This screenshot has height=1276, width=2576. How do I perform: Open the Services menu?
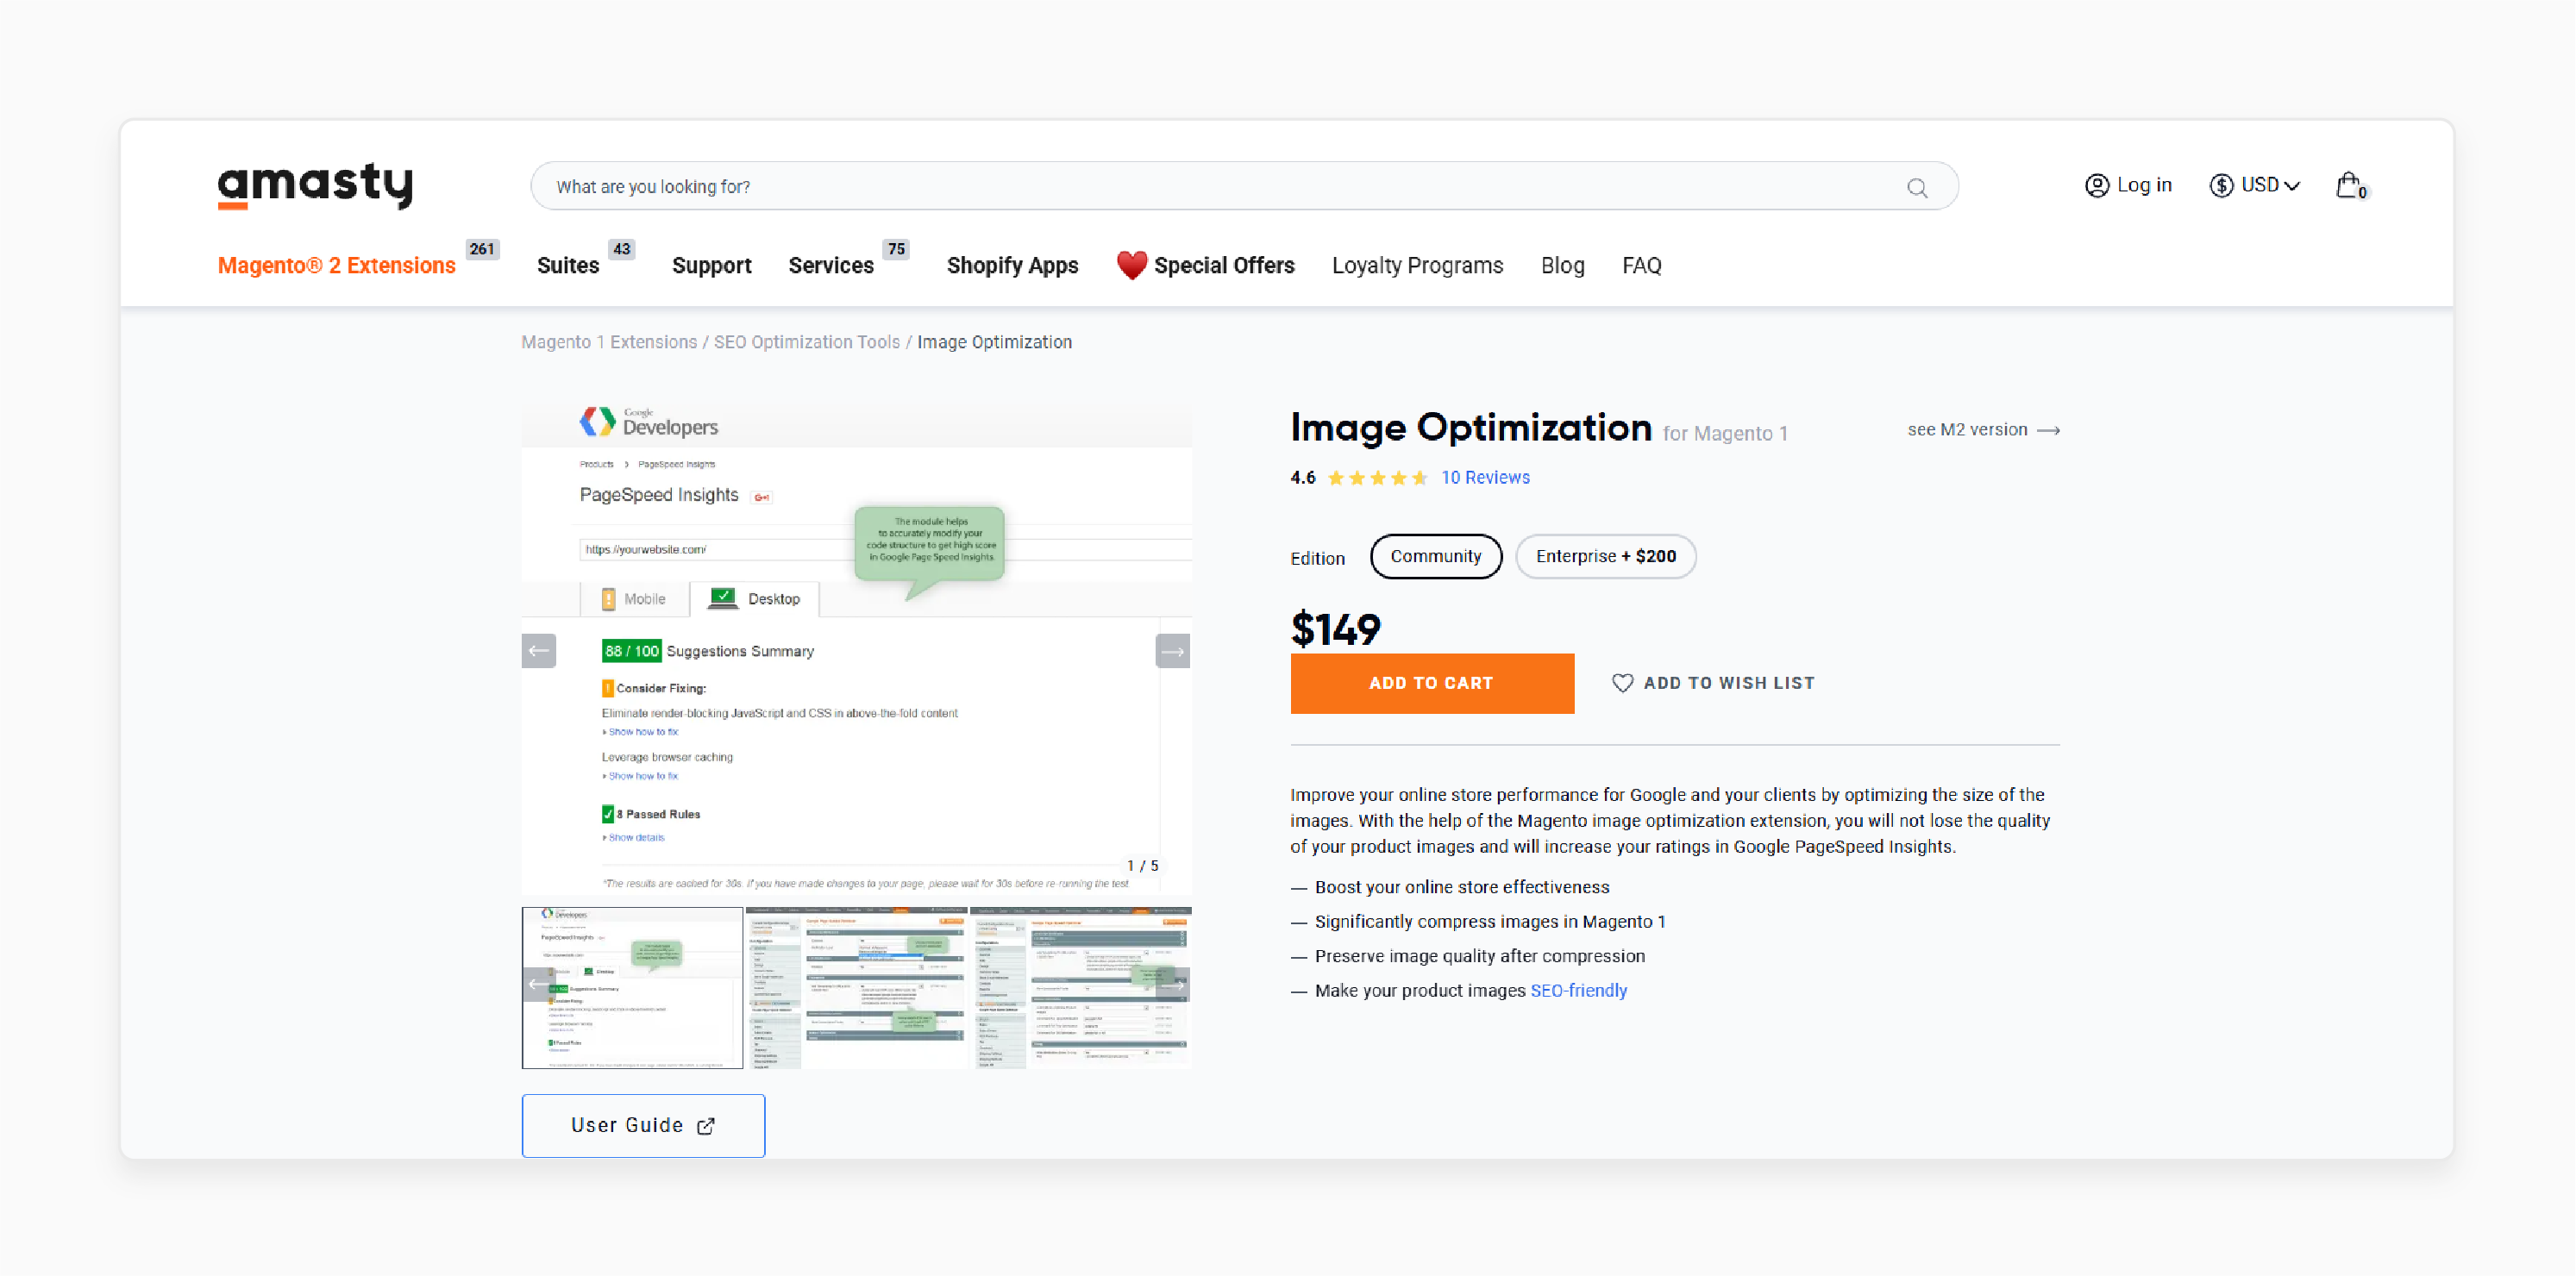click(831, 266)
